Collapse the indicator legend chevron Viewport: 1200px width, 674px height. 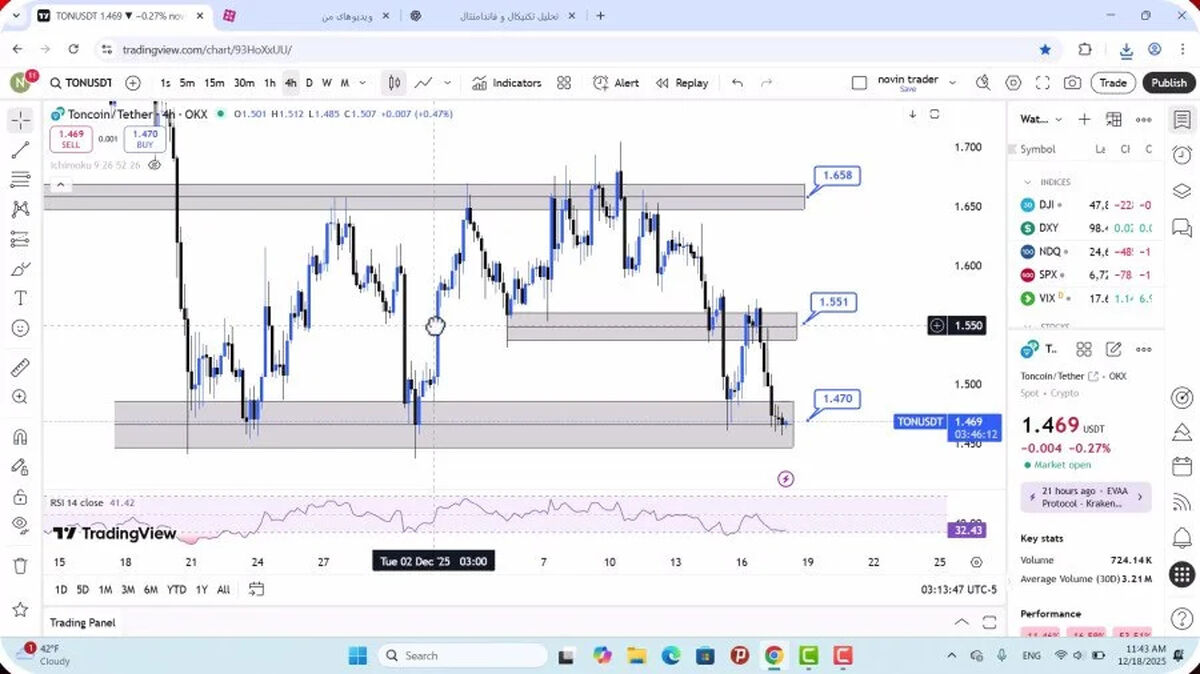pyautogui.click(x=60, y=185)
